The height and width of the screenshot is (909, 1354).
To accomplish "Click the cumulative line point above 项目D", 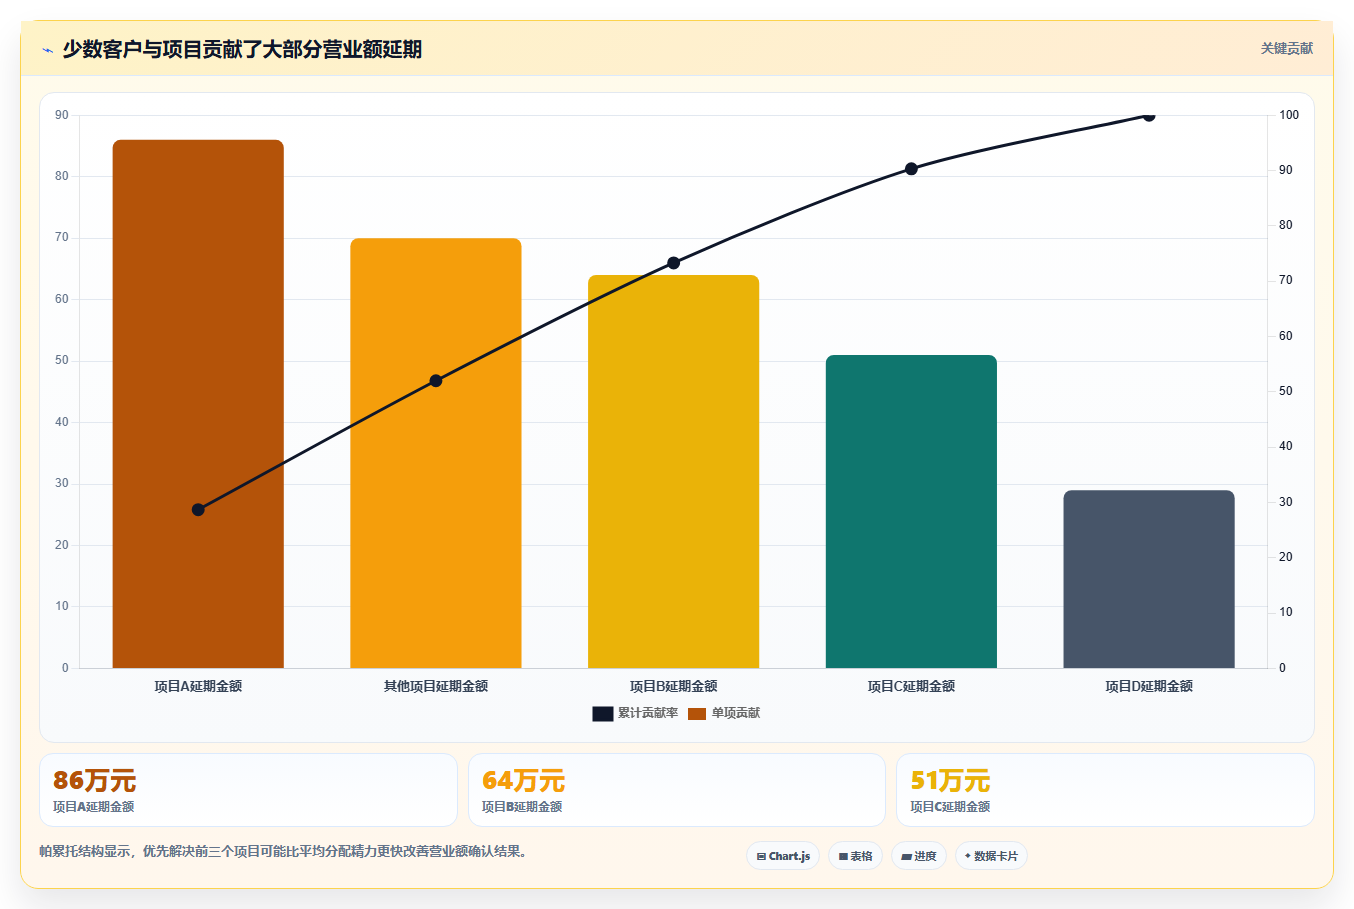I will click(x=1149, y=116).
